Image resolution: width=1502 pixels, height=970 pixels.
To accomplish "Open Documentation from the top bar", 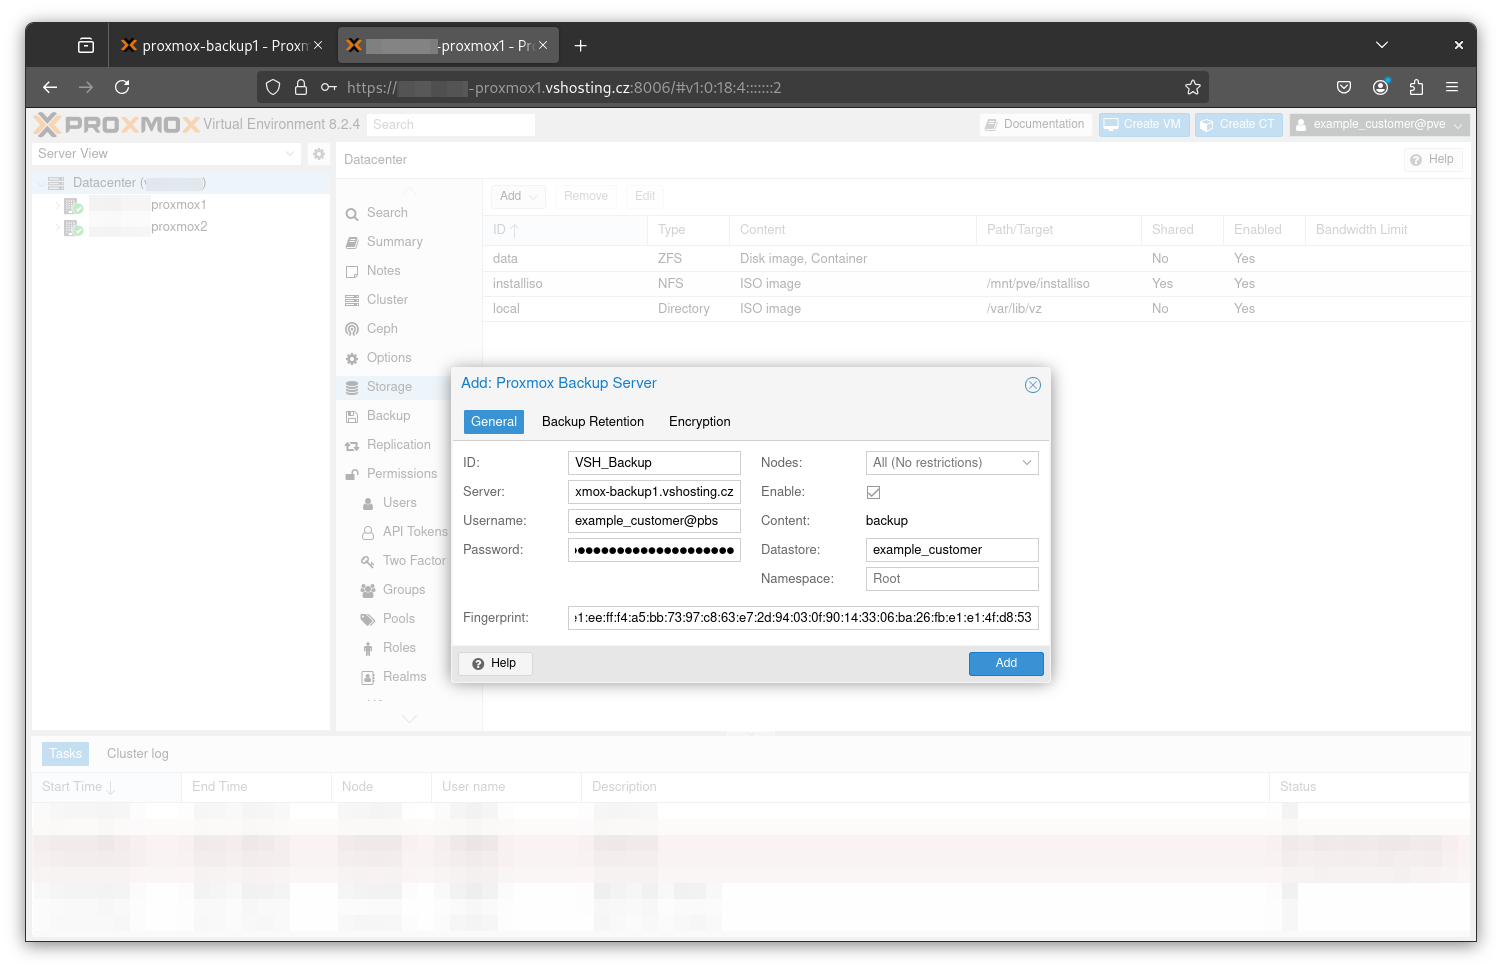I will click(x=1034, y=124).
